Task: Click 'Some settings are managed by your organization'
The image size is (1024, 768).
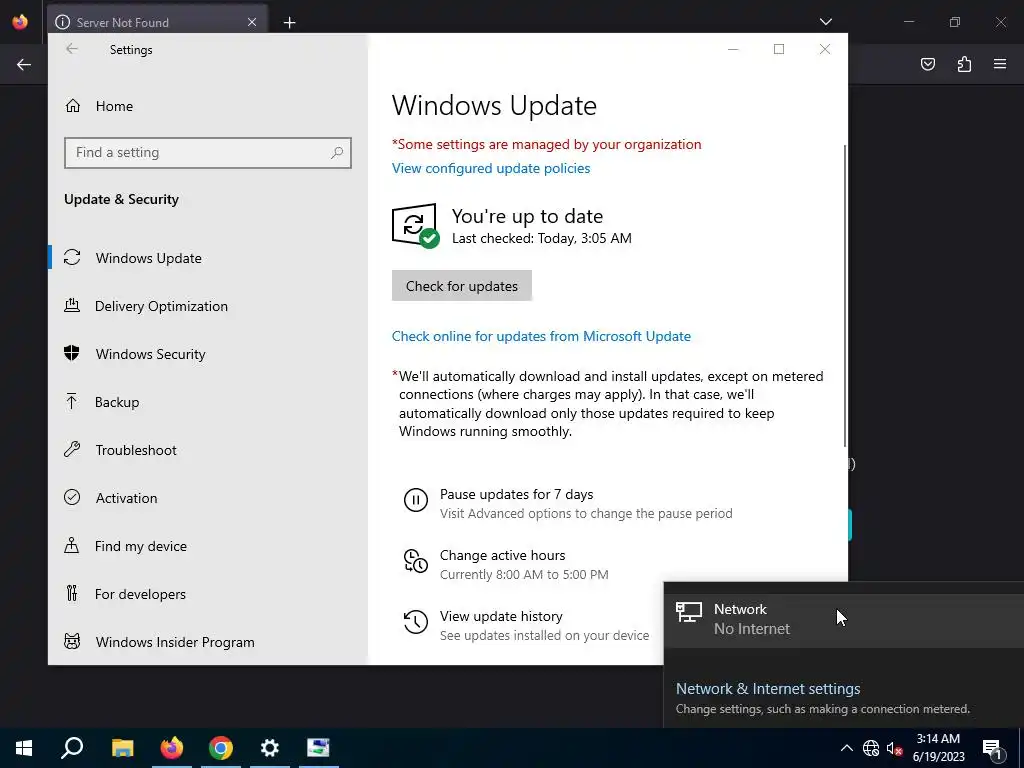Action: [x=547, y=144]
